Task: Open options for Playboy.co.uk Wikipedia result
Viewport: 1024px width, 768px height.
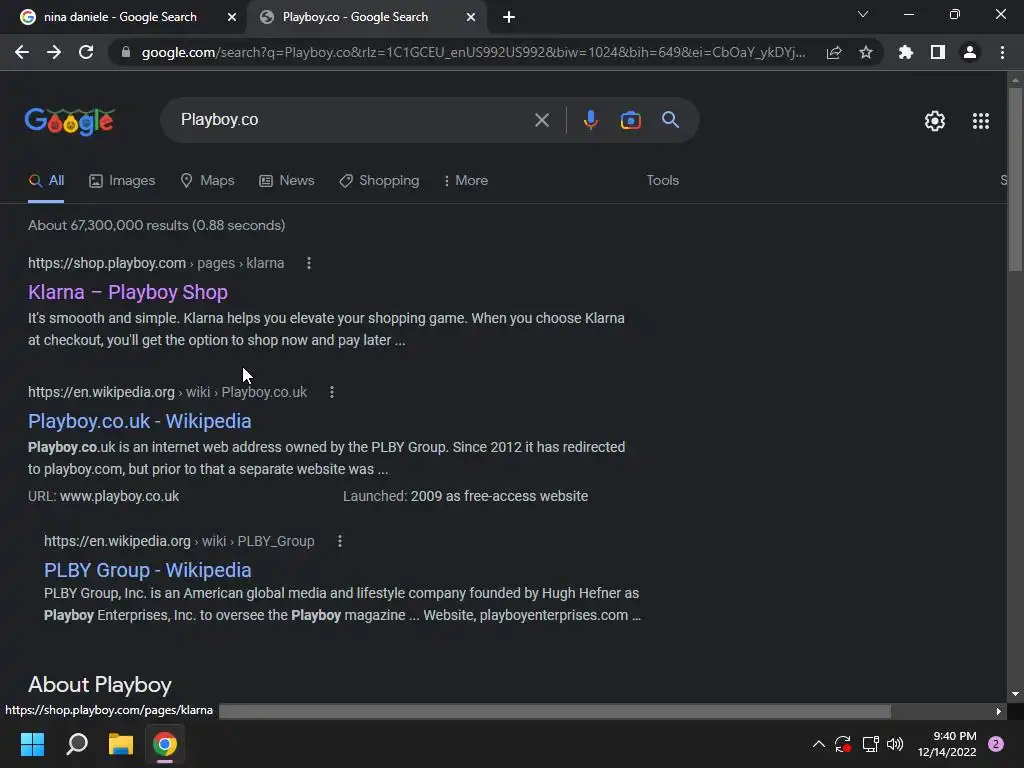Action: point(332,392)
